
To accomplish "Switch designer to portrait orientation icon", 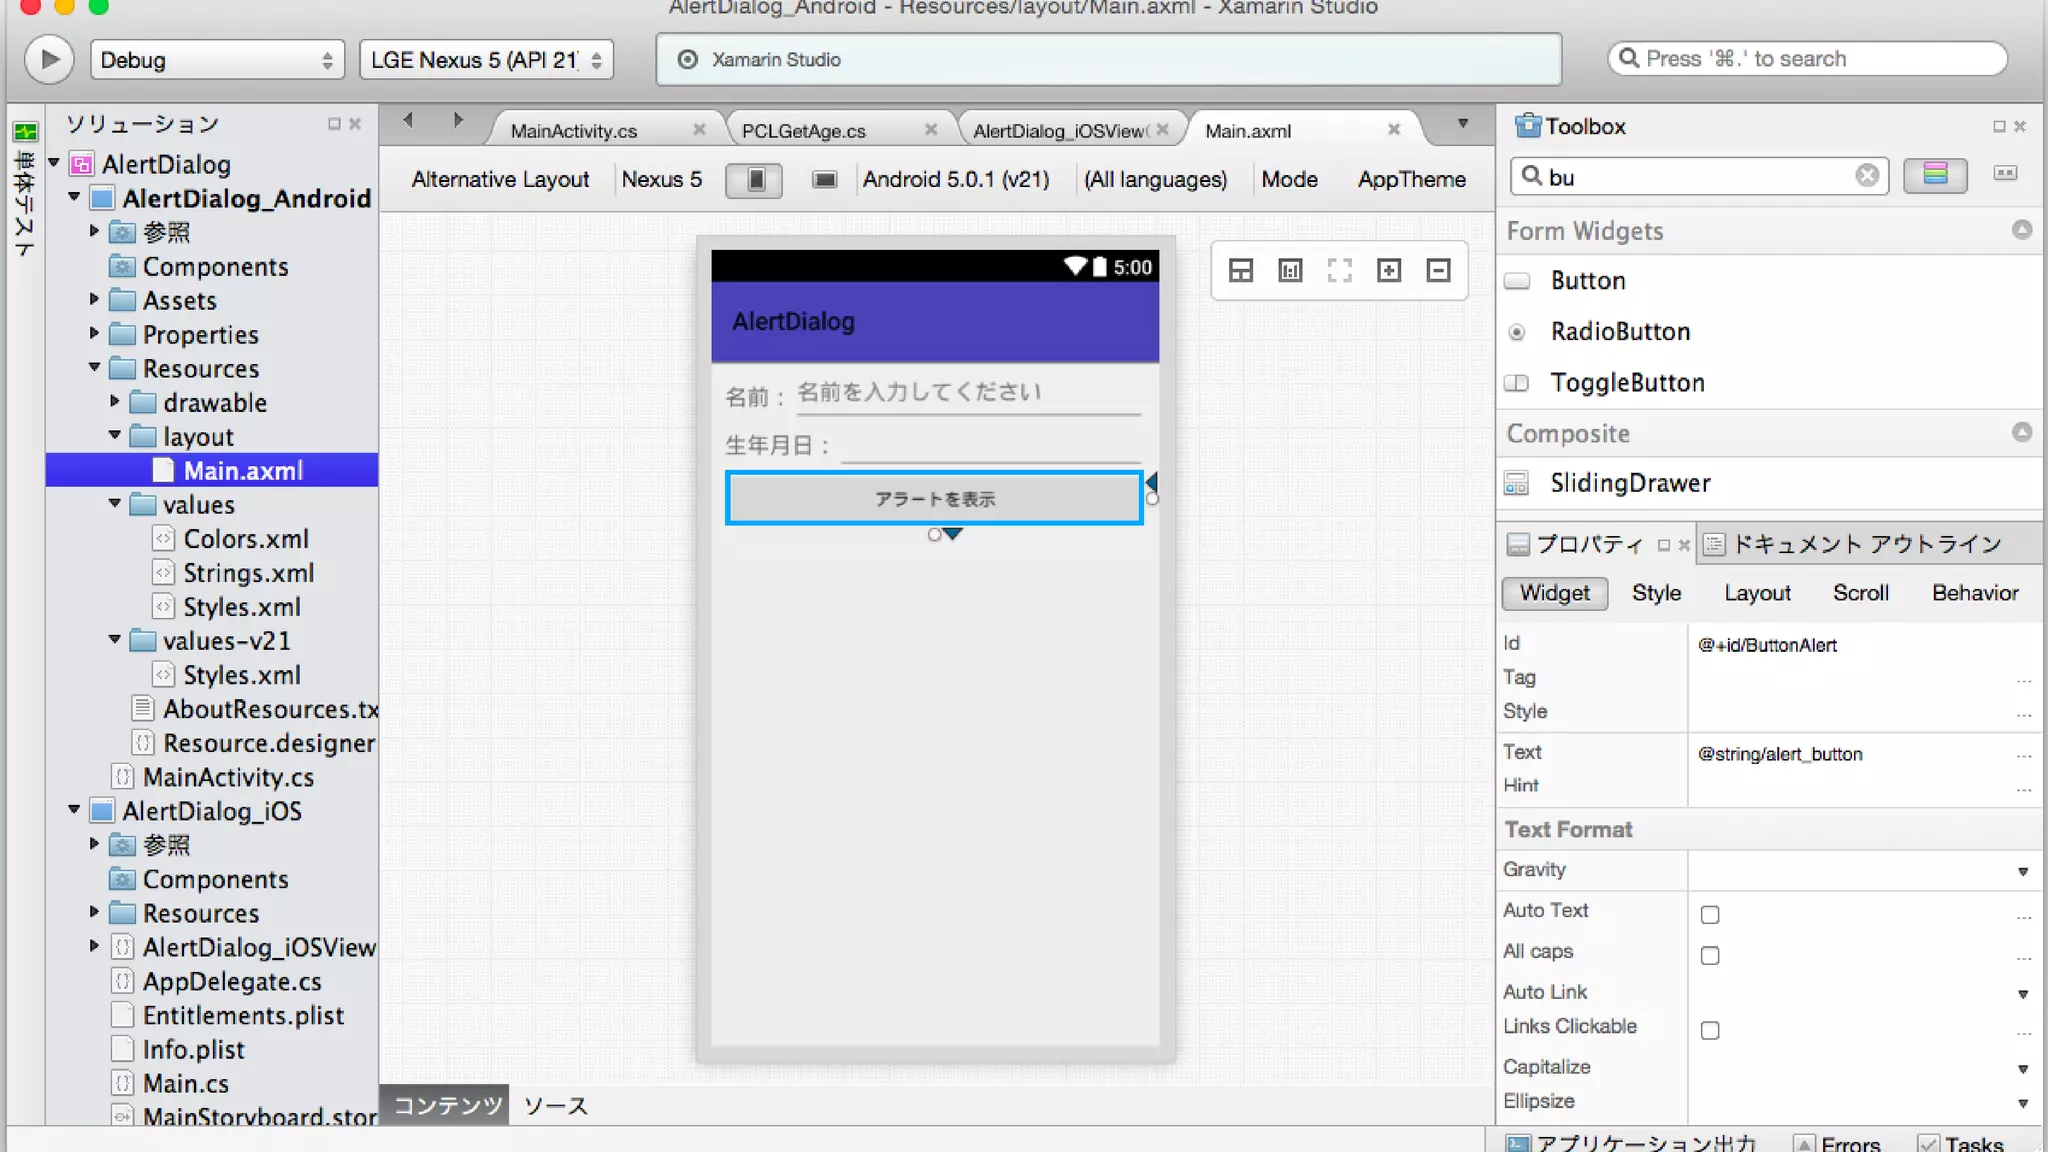I will pos(755,180).
